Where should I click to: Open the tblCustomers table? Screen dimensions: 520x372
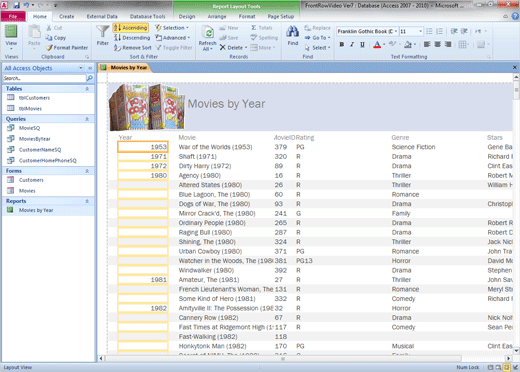[x=34, y=98]
